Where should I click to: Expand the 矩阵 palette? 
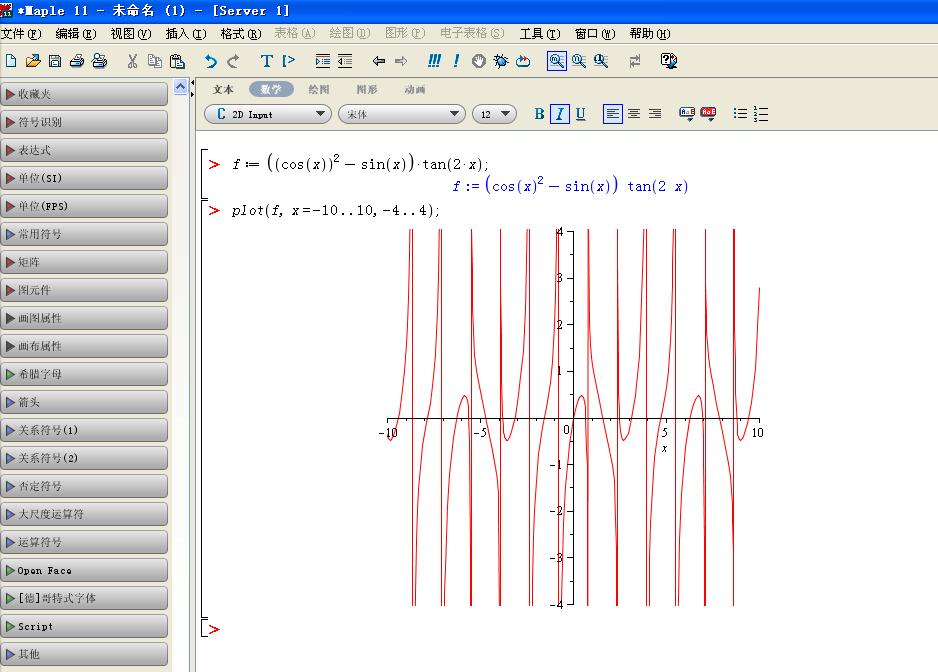(x=84, y=262)
